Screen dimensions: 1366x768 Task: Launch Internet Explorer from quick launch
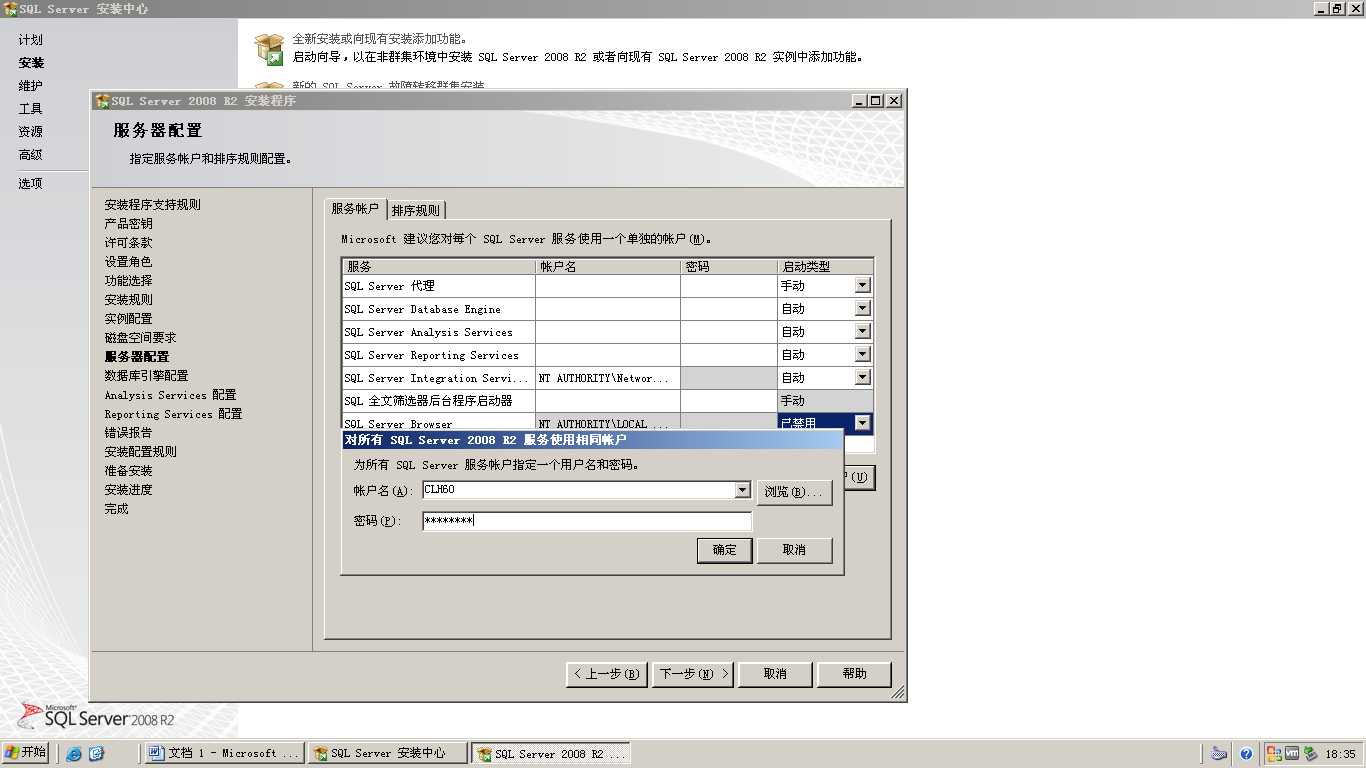coord(74,754)
